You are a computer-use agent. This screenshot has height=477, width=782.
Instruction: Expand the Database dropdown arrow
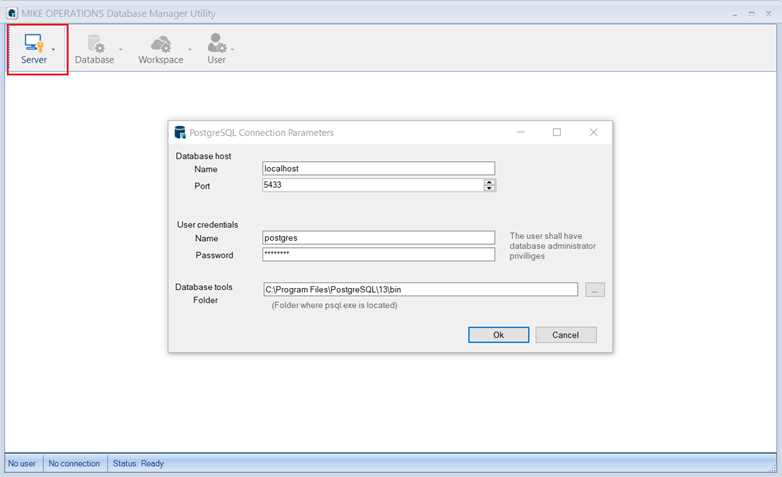tap(121, 49)
